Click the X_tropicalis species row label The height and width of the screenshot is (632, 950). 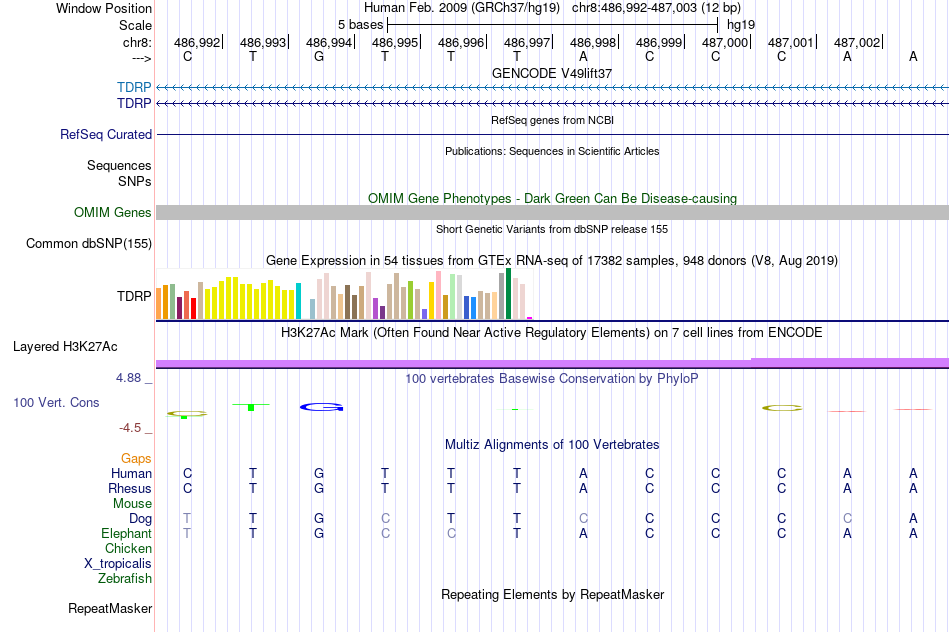(118, 564)
